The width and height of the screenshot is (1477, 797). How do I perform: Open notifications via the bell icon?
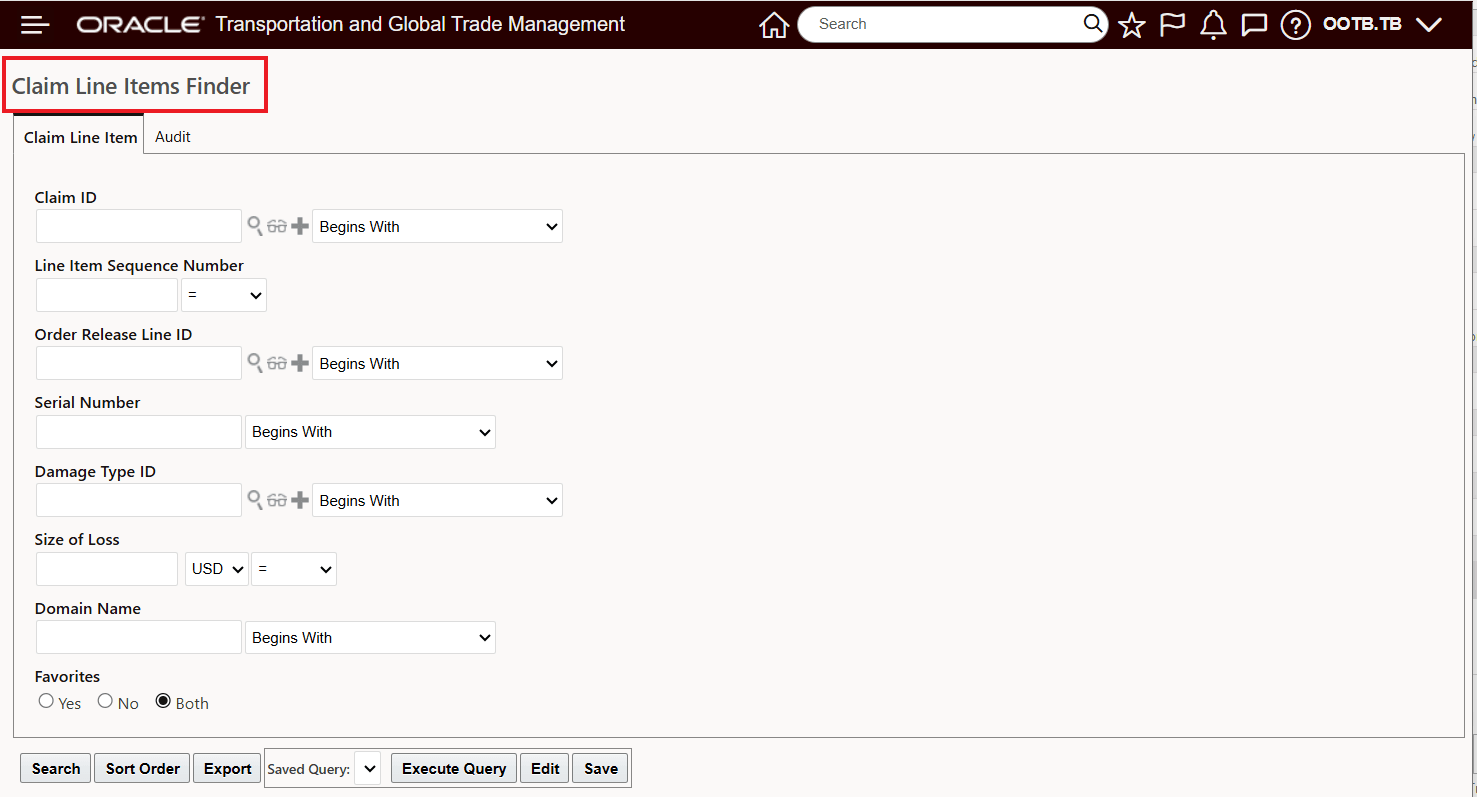(x=1213, y=24)
